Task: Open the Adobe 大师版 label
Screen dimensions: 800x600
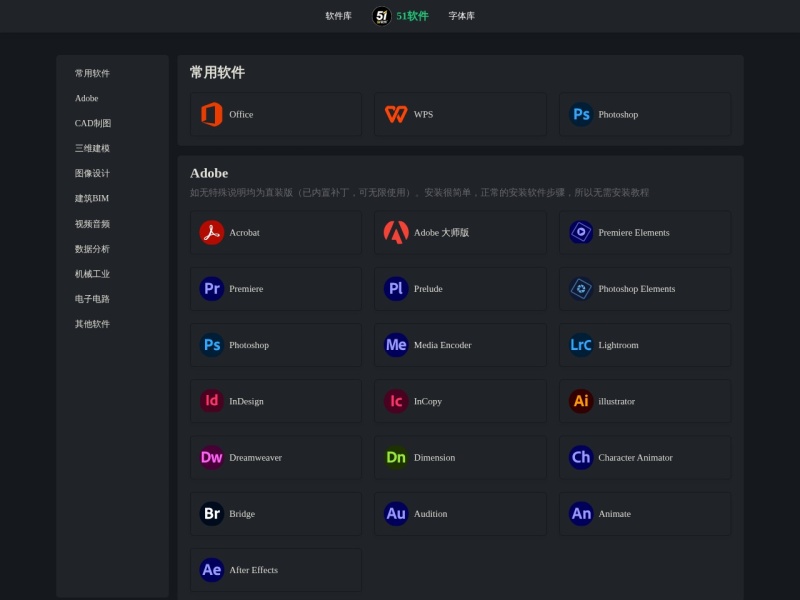Action: (x=441, y=233)
